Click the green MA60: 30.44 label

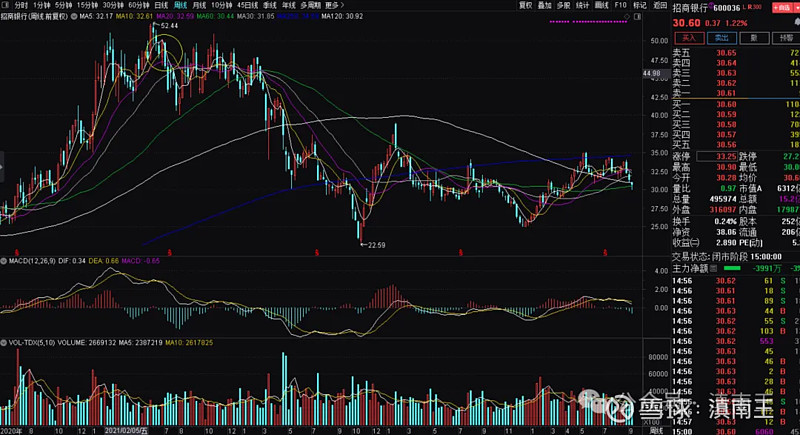point(215,16)
